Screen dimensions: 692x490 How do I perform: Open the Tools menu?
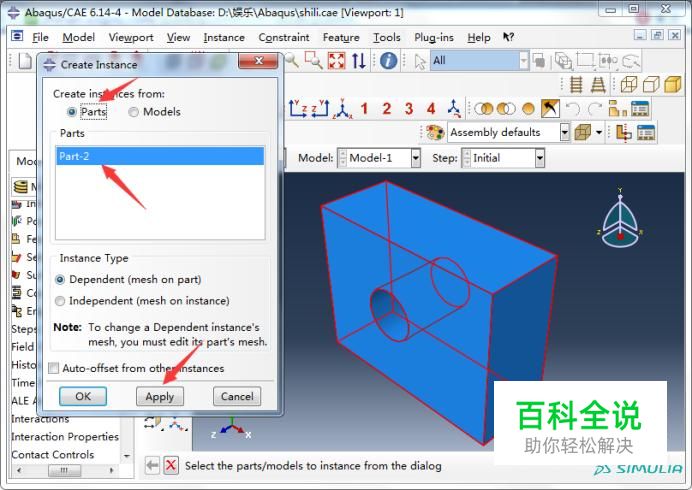[x=387, y=38]
